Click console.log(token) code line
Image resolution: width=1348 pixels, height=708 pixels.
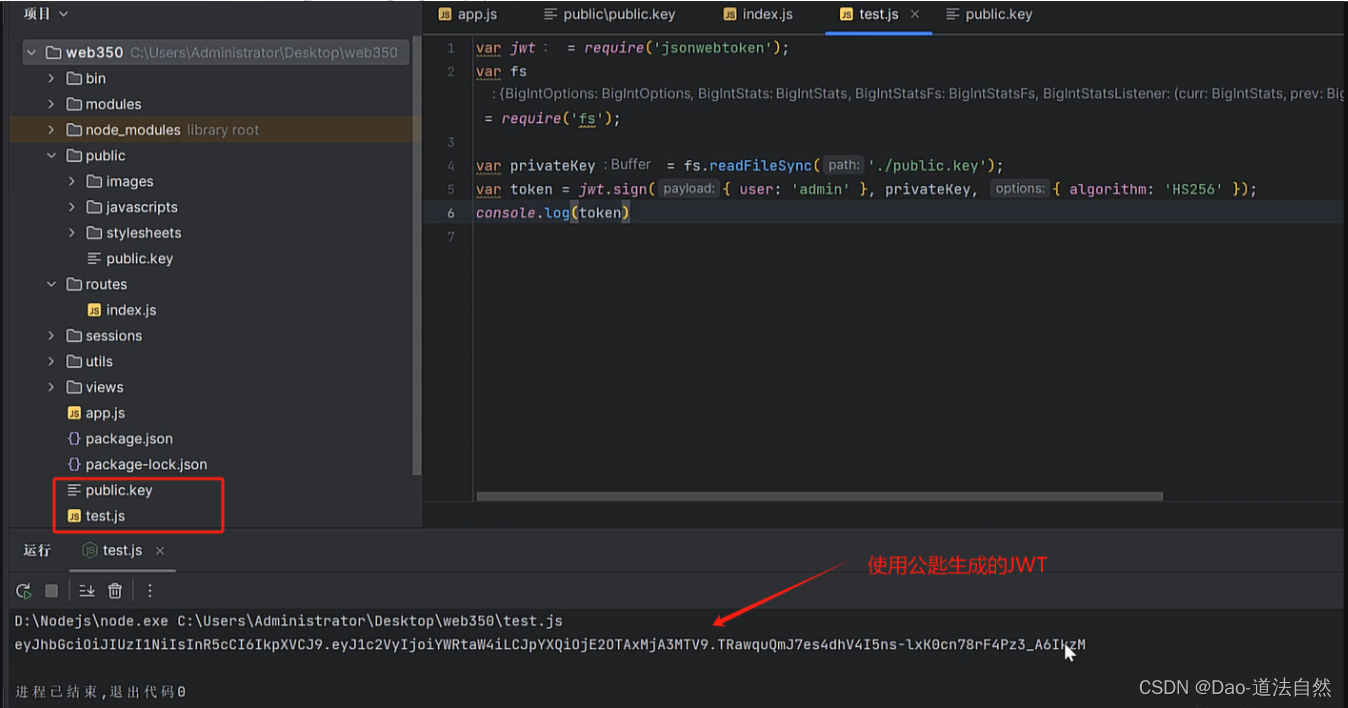[x=553, y=213]
